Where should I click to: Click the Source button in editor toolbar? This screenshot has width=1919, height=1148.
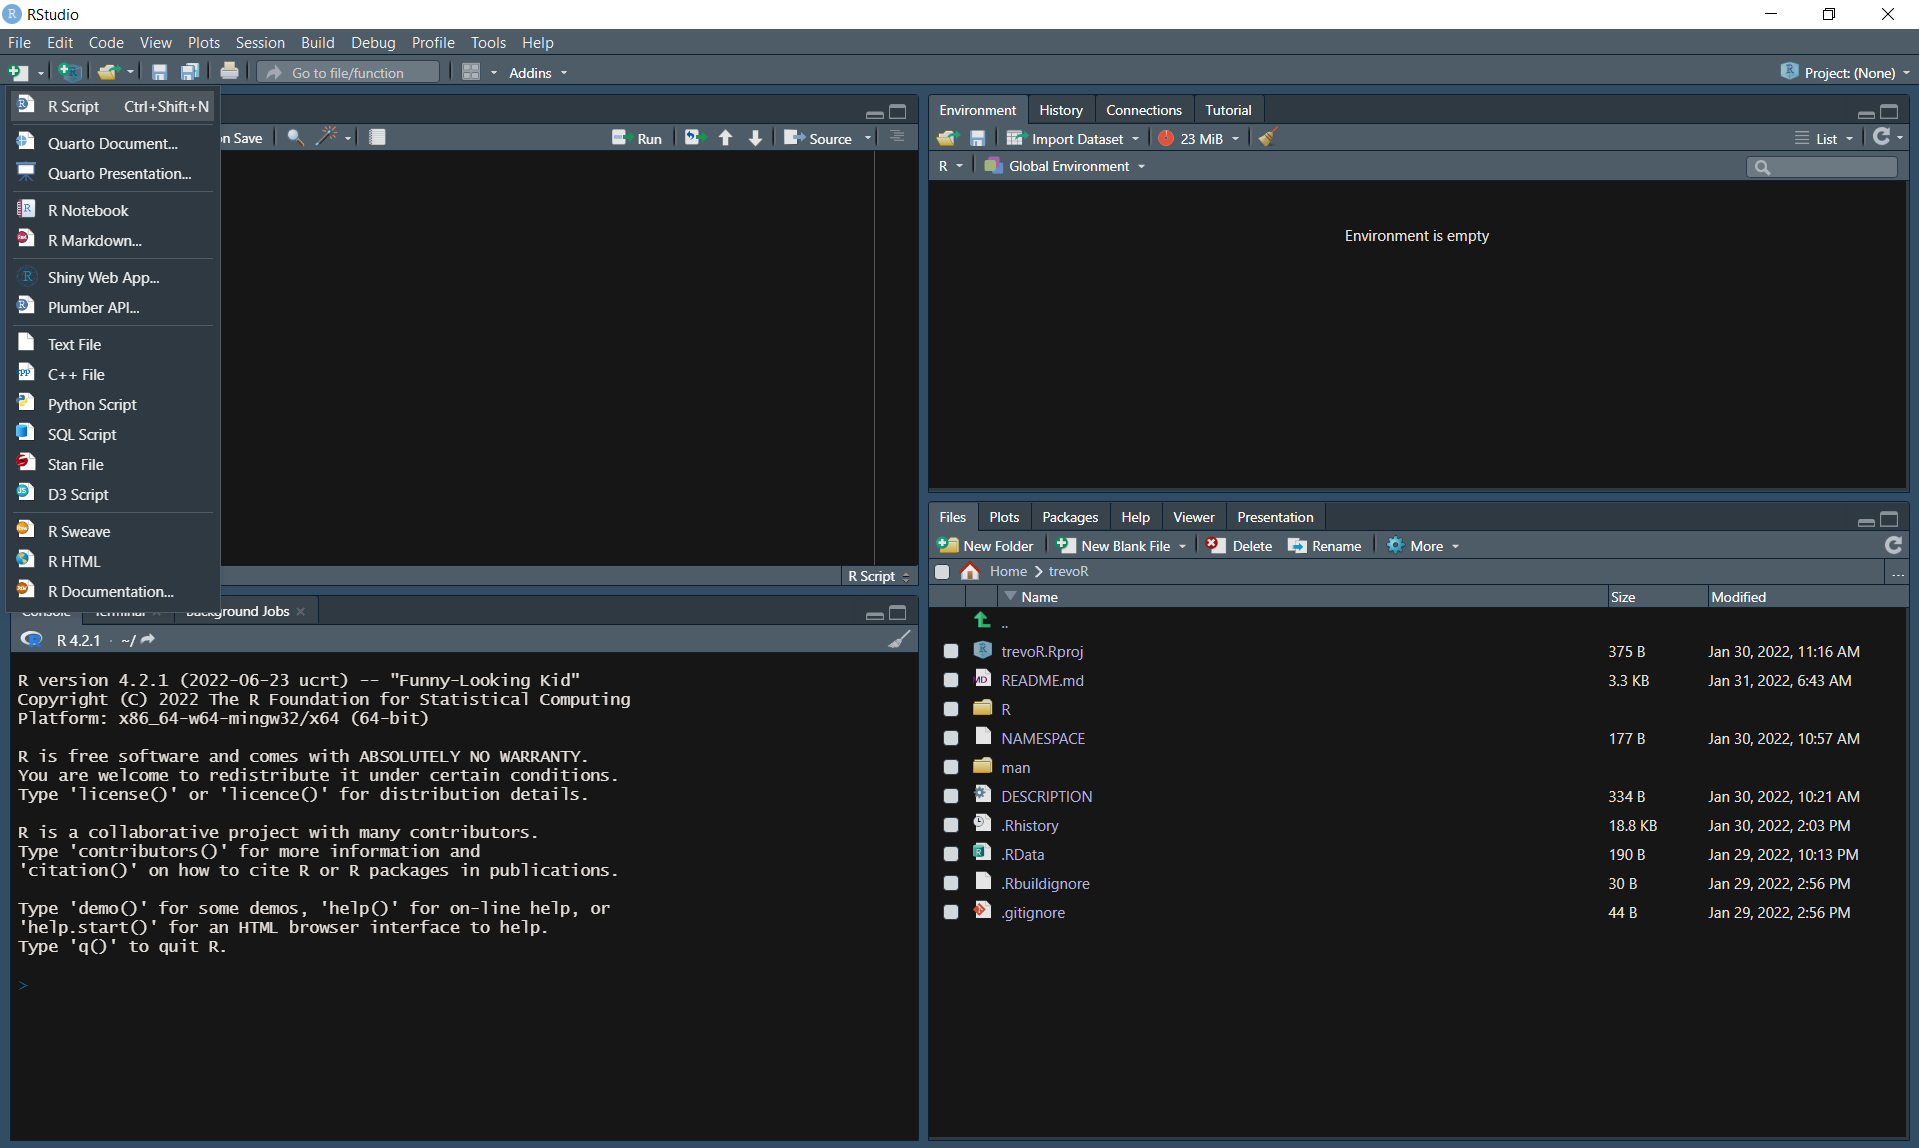818,138
